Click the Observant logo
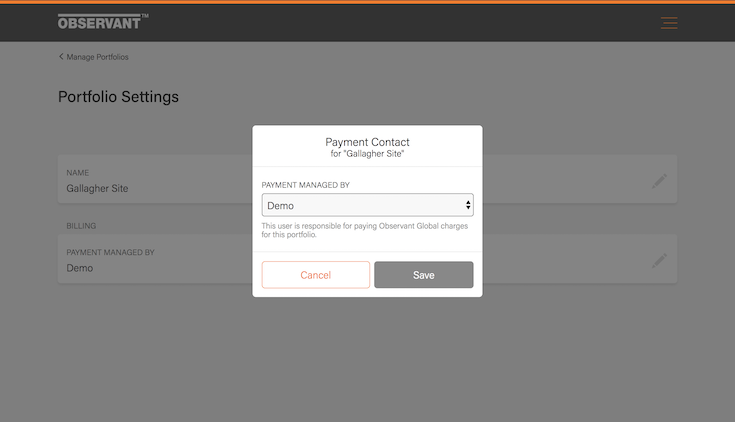Screen dimensions: 735x422 tap(102, 21)
